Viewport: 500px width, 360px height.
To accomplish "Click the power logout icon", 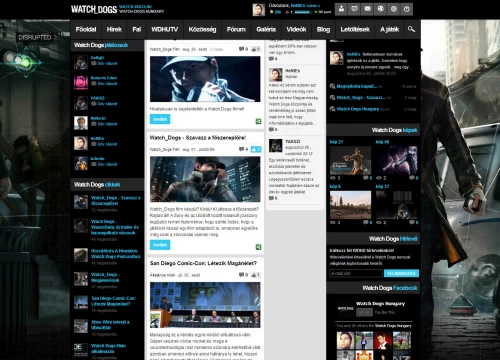I will [x=407, y=9].
